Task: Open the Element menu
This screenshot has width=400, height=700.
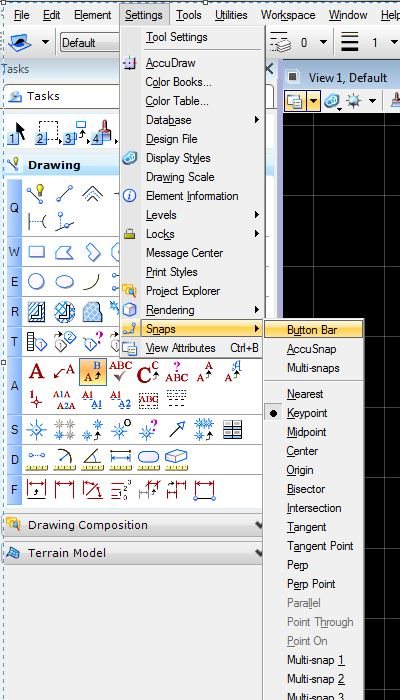Action: (92, 15)
